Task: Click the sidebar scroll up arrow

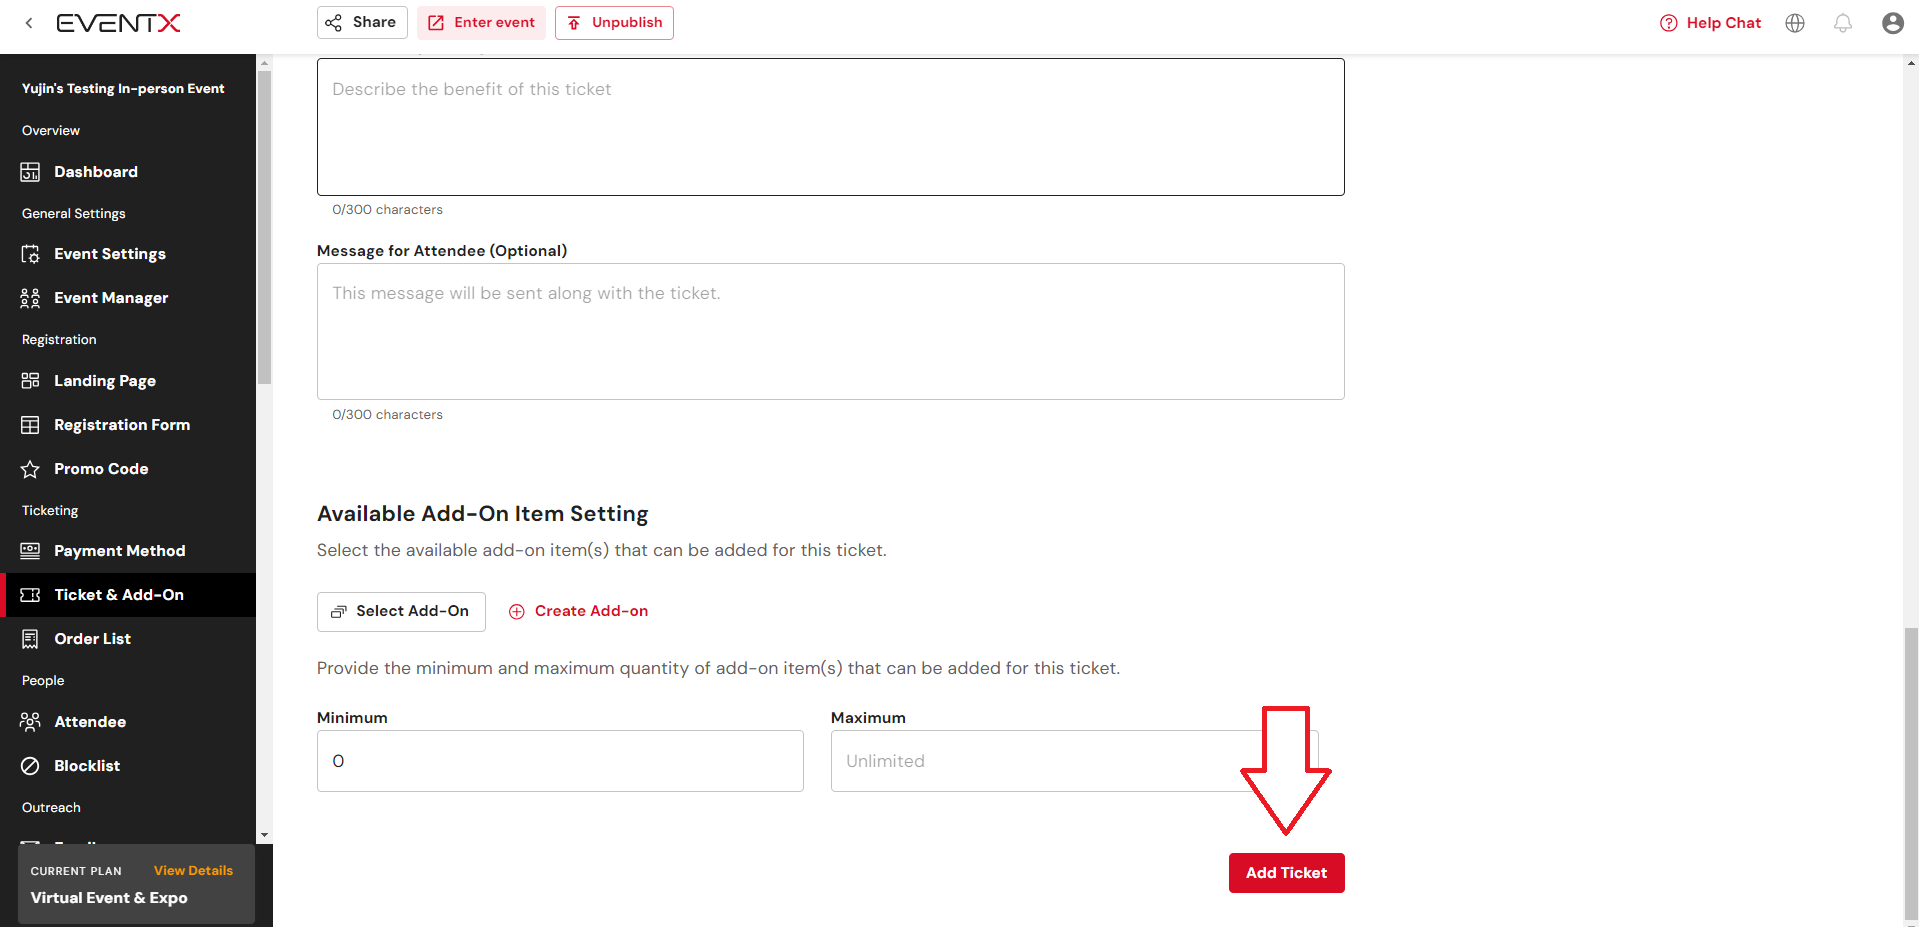Action: pyautogui.click(x=264, y=63)
